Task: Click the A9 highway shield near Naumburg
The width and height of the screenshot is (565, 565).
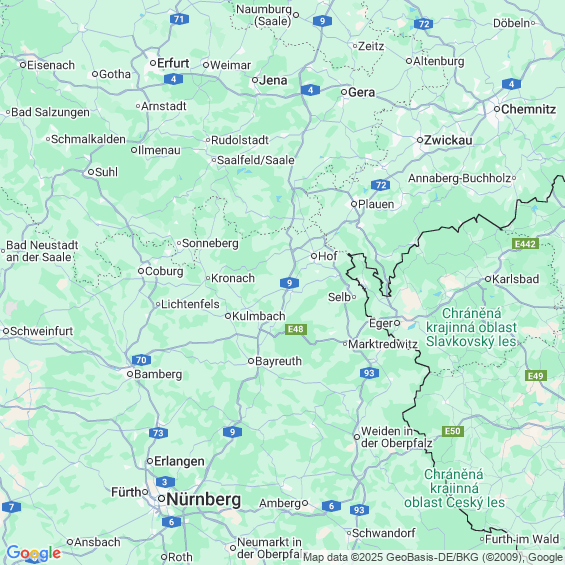Action: coord(322,21)
